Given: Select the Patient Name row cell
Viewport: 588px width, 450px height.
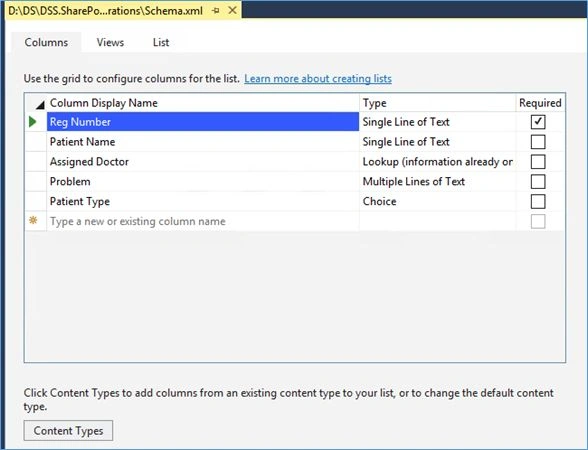Looking at the screenshot, I should 203,142.
